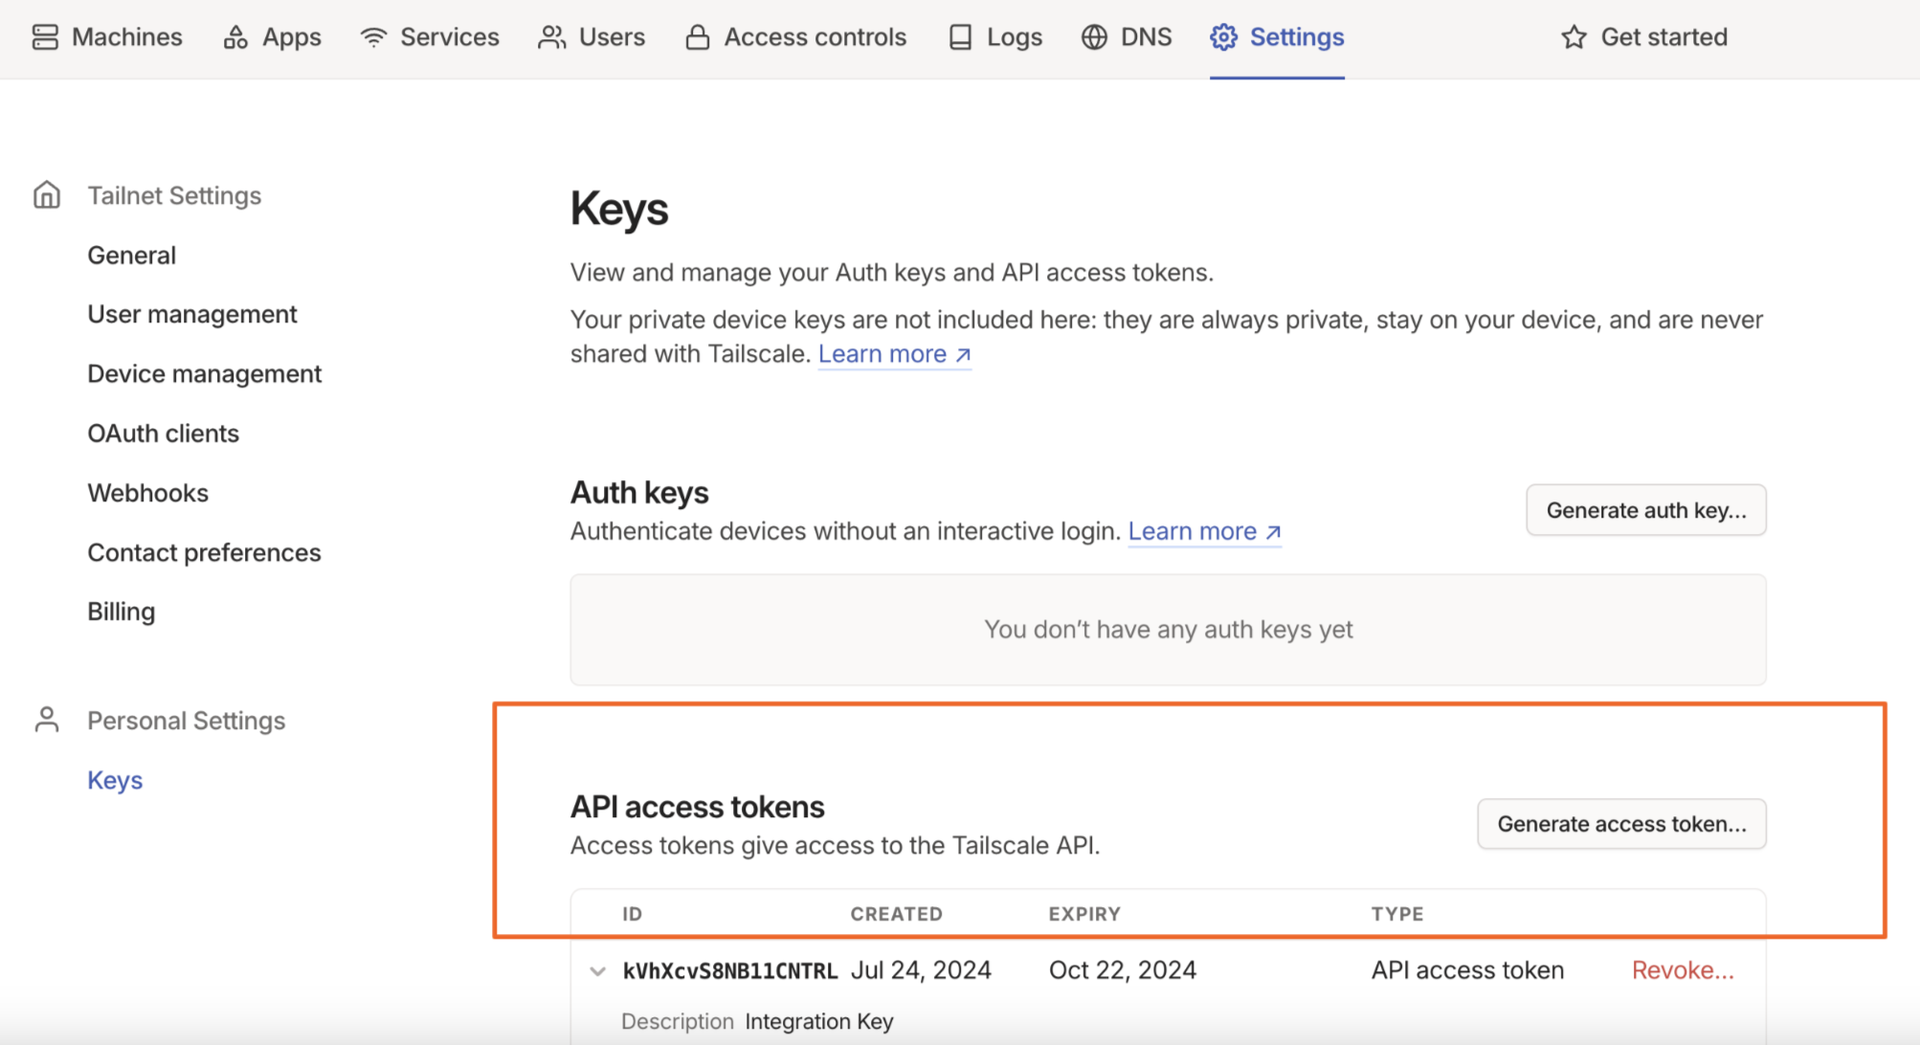Click the DNS globe icon

tap(1095, 37)
